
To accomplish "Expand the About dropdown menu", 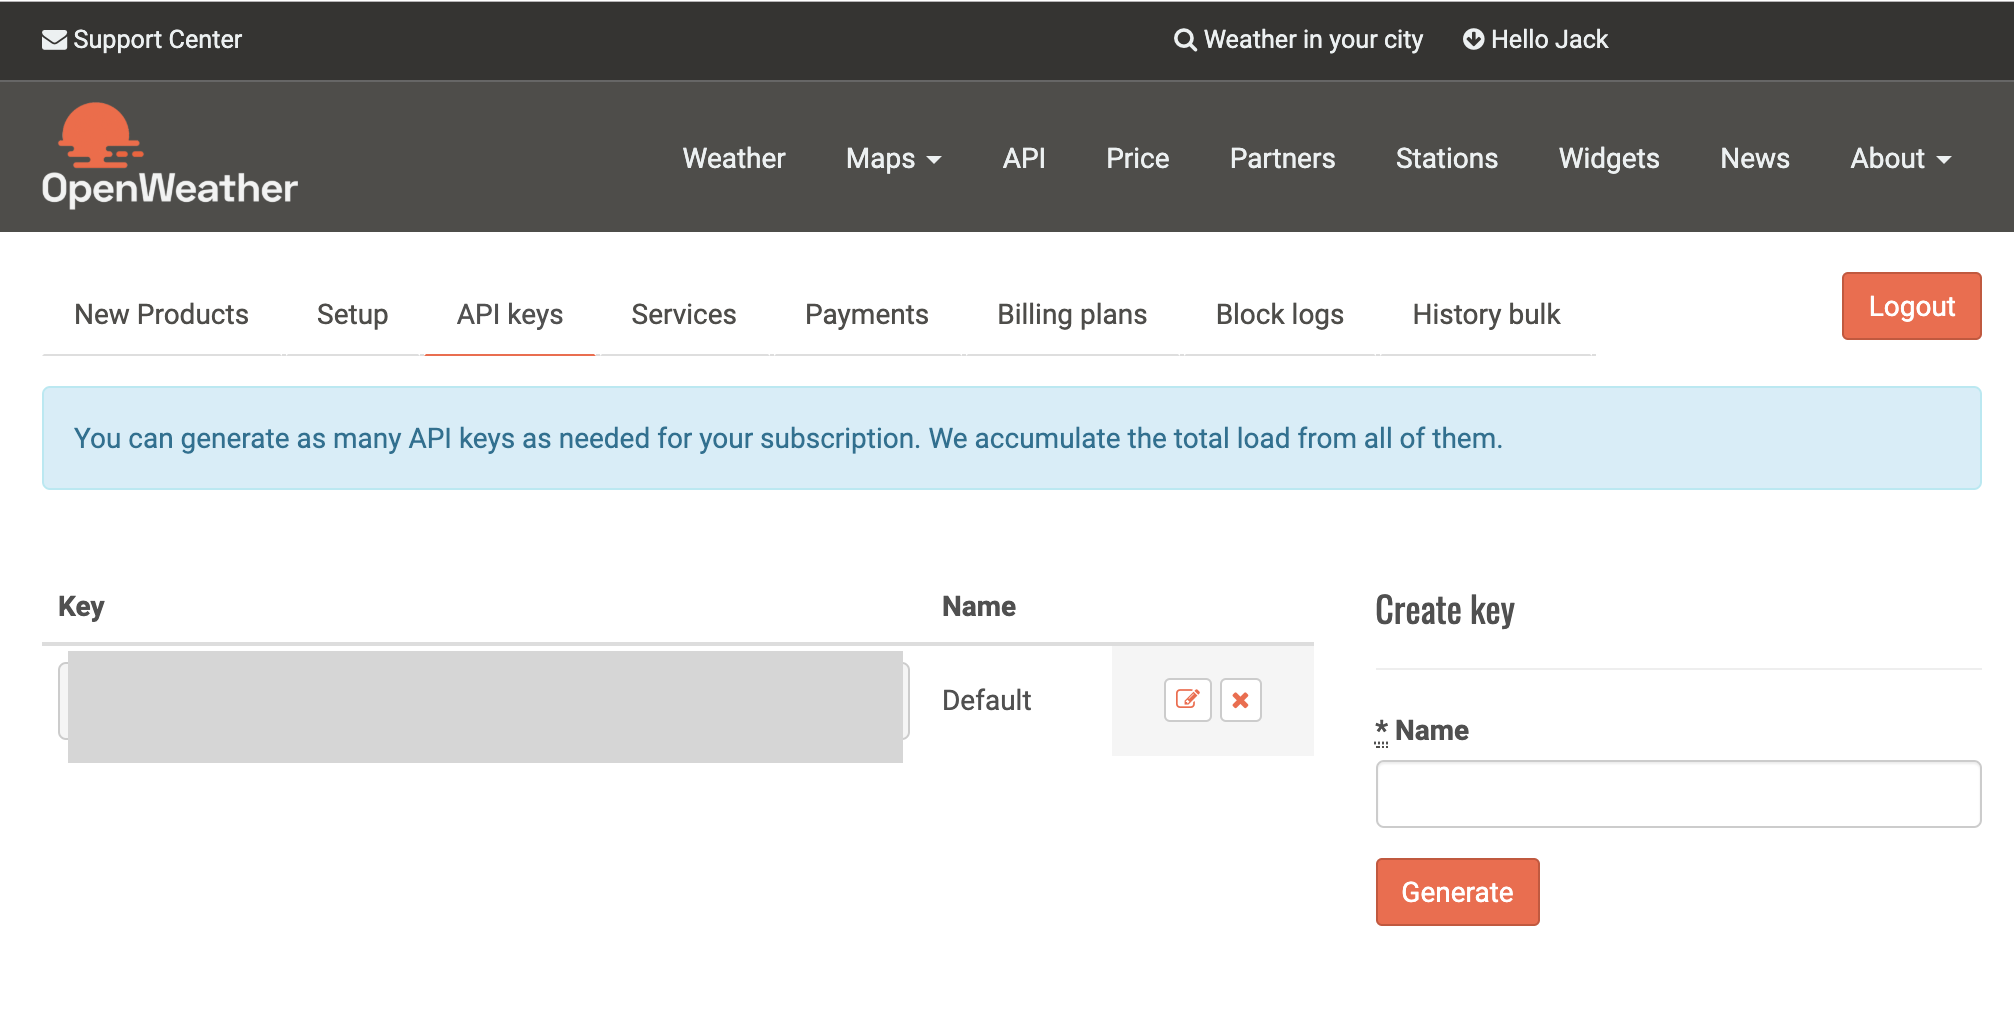I will 1900,158.
